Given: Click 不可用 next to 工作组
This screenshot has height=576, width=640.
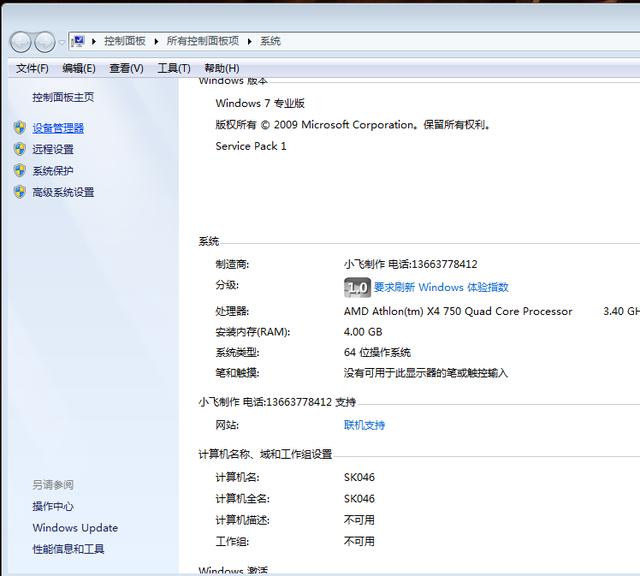Looking at the screenshot, I should pos(359,541).
